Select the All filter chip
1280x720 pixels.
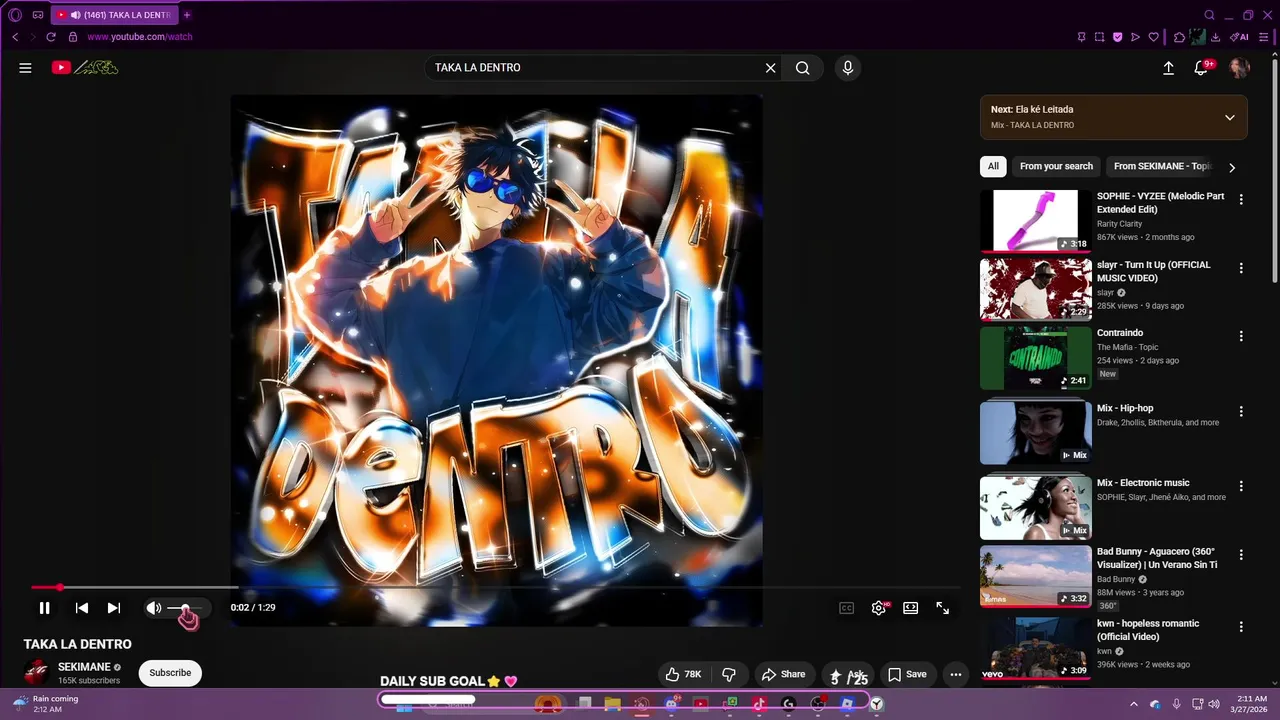(993, 166)
